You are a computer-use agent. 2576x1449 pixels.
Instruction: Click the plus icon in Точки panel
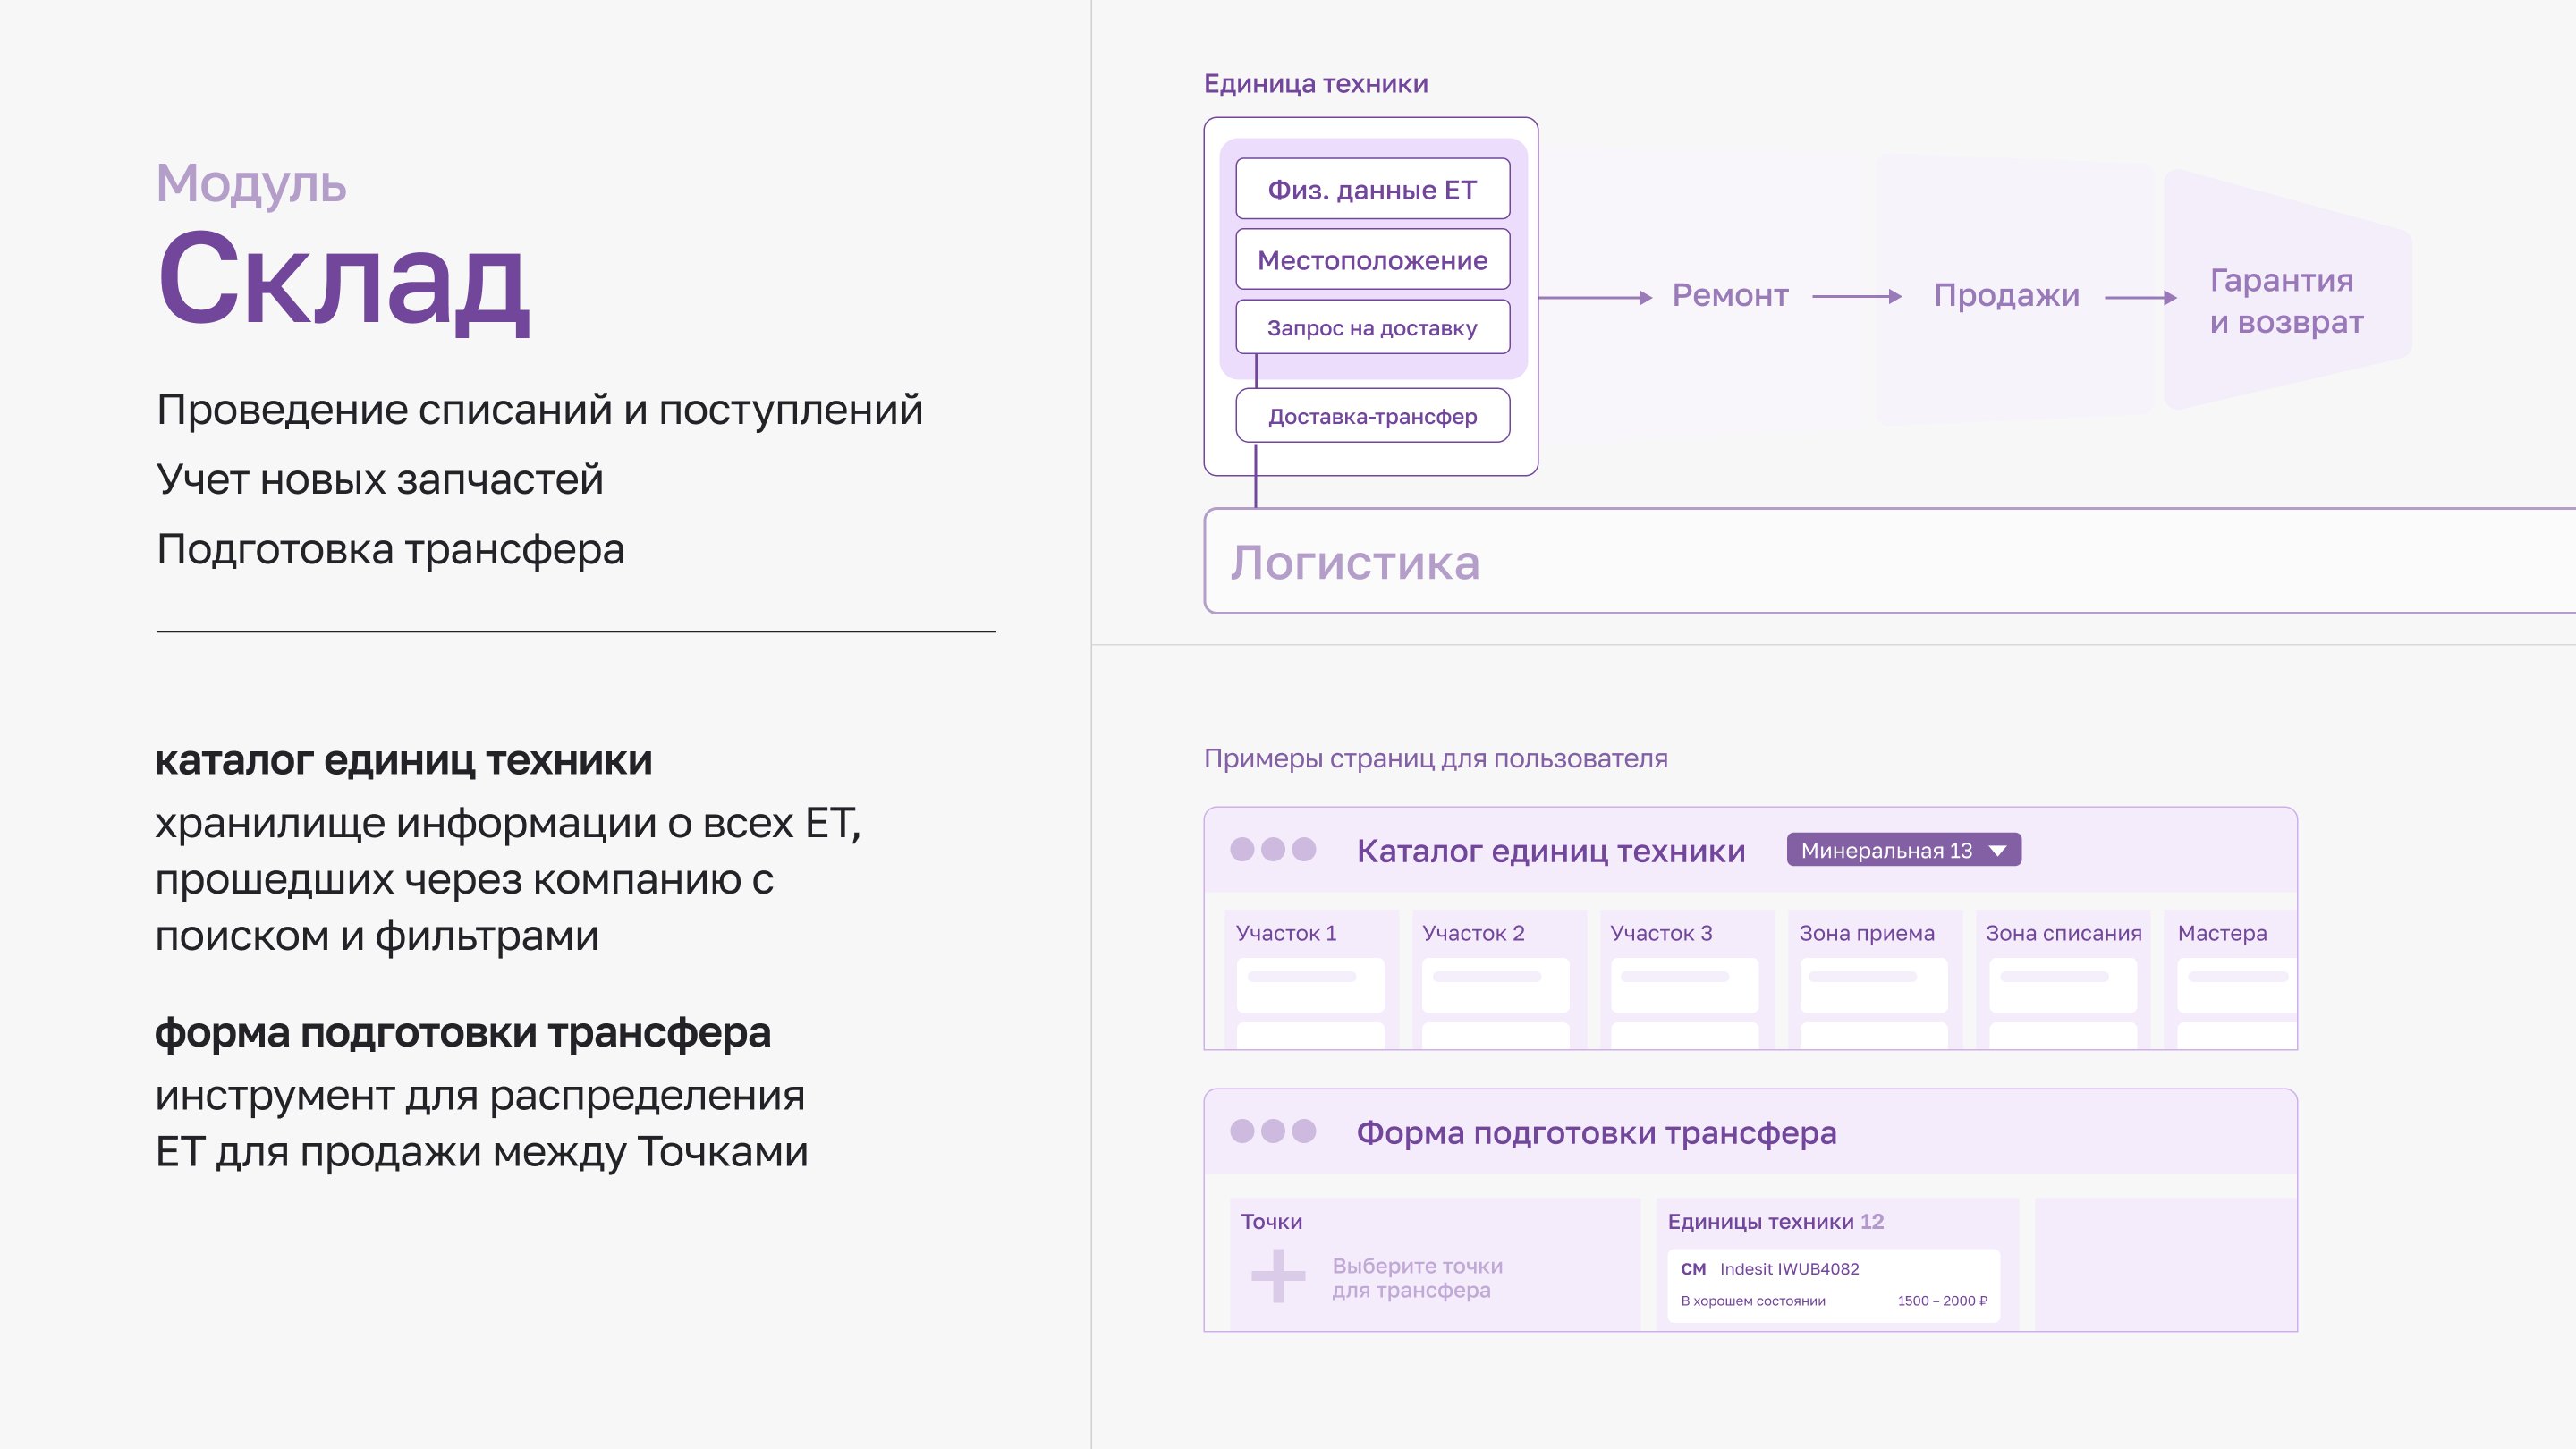[1278, 1276]
